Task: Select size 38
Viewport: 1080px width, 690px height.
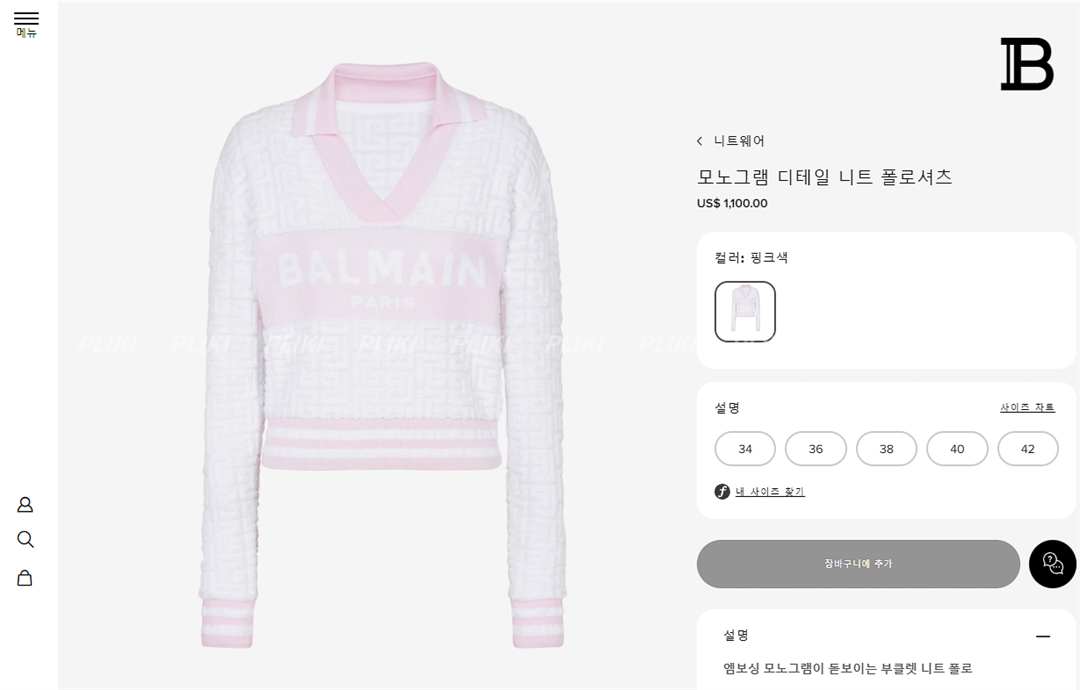Action: [x=886, y=449]
